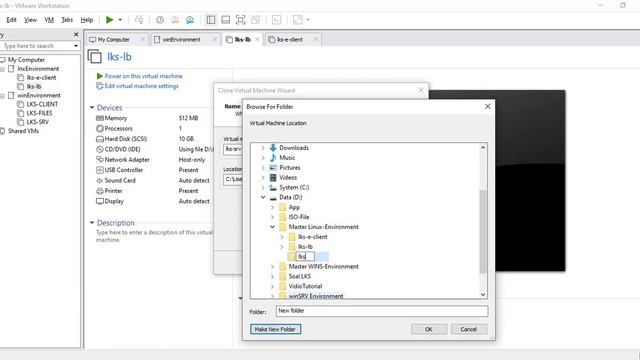Select the Soal LKS folder
The image size is (640, 360).
[300, 276]
